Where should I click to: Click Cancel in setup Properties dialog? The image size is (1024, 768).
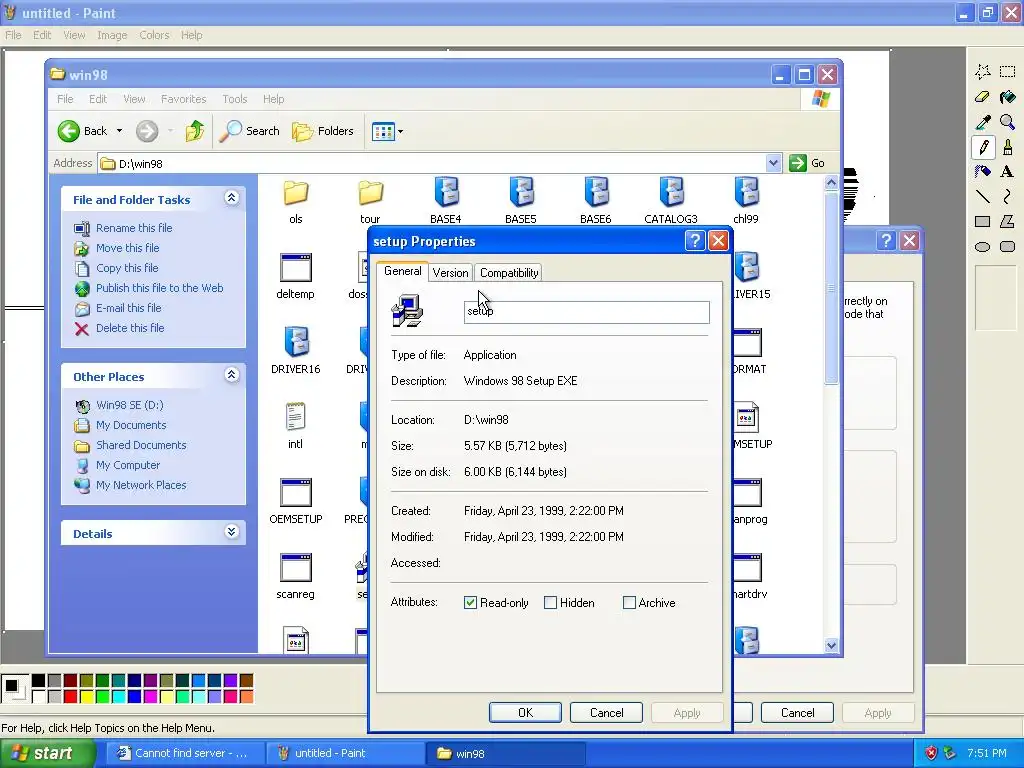[607, 712]
